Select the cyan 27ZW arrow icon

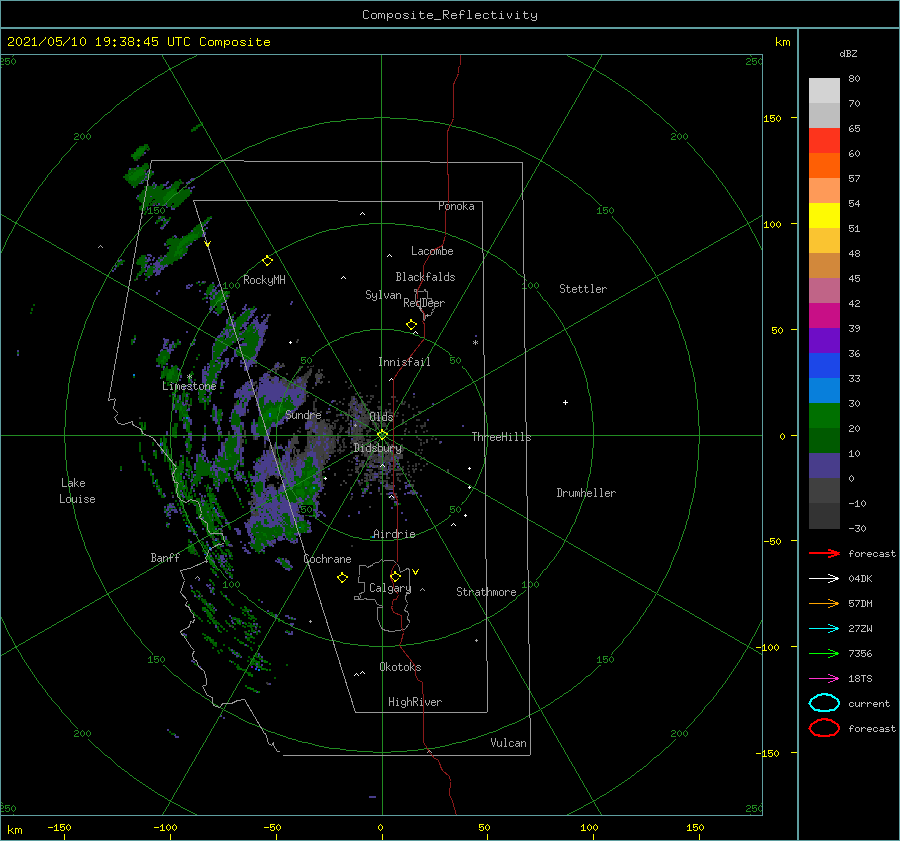pos(824,629)
